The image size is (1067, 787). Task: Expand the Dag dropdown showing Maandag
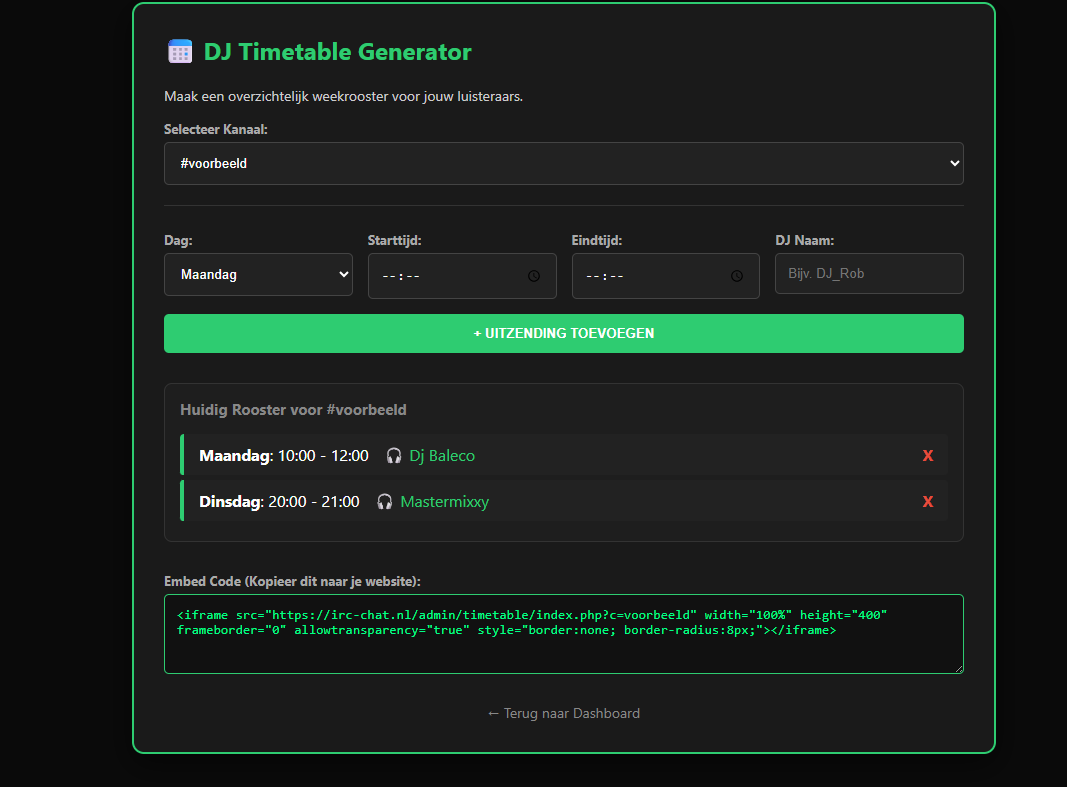click(x=258, y=273)
